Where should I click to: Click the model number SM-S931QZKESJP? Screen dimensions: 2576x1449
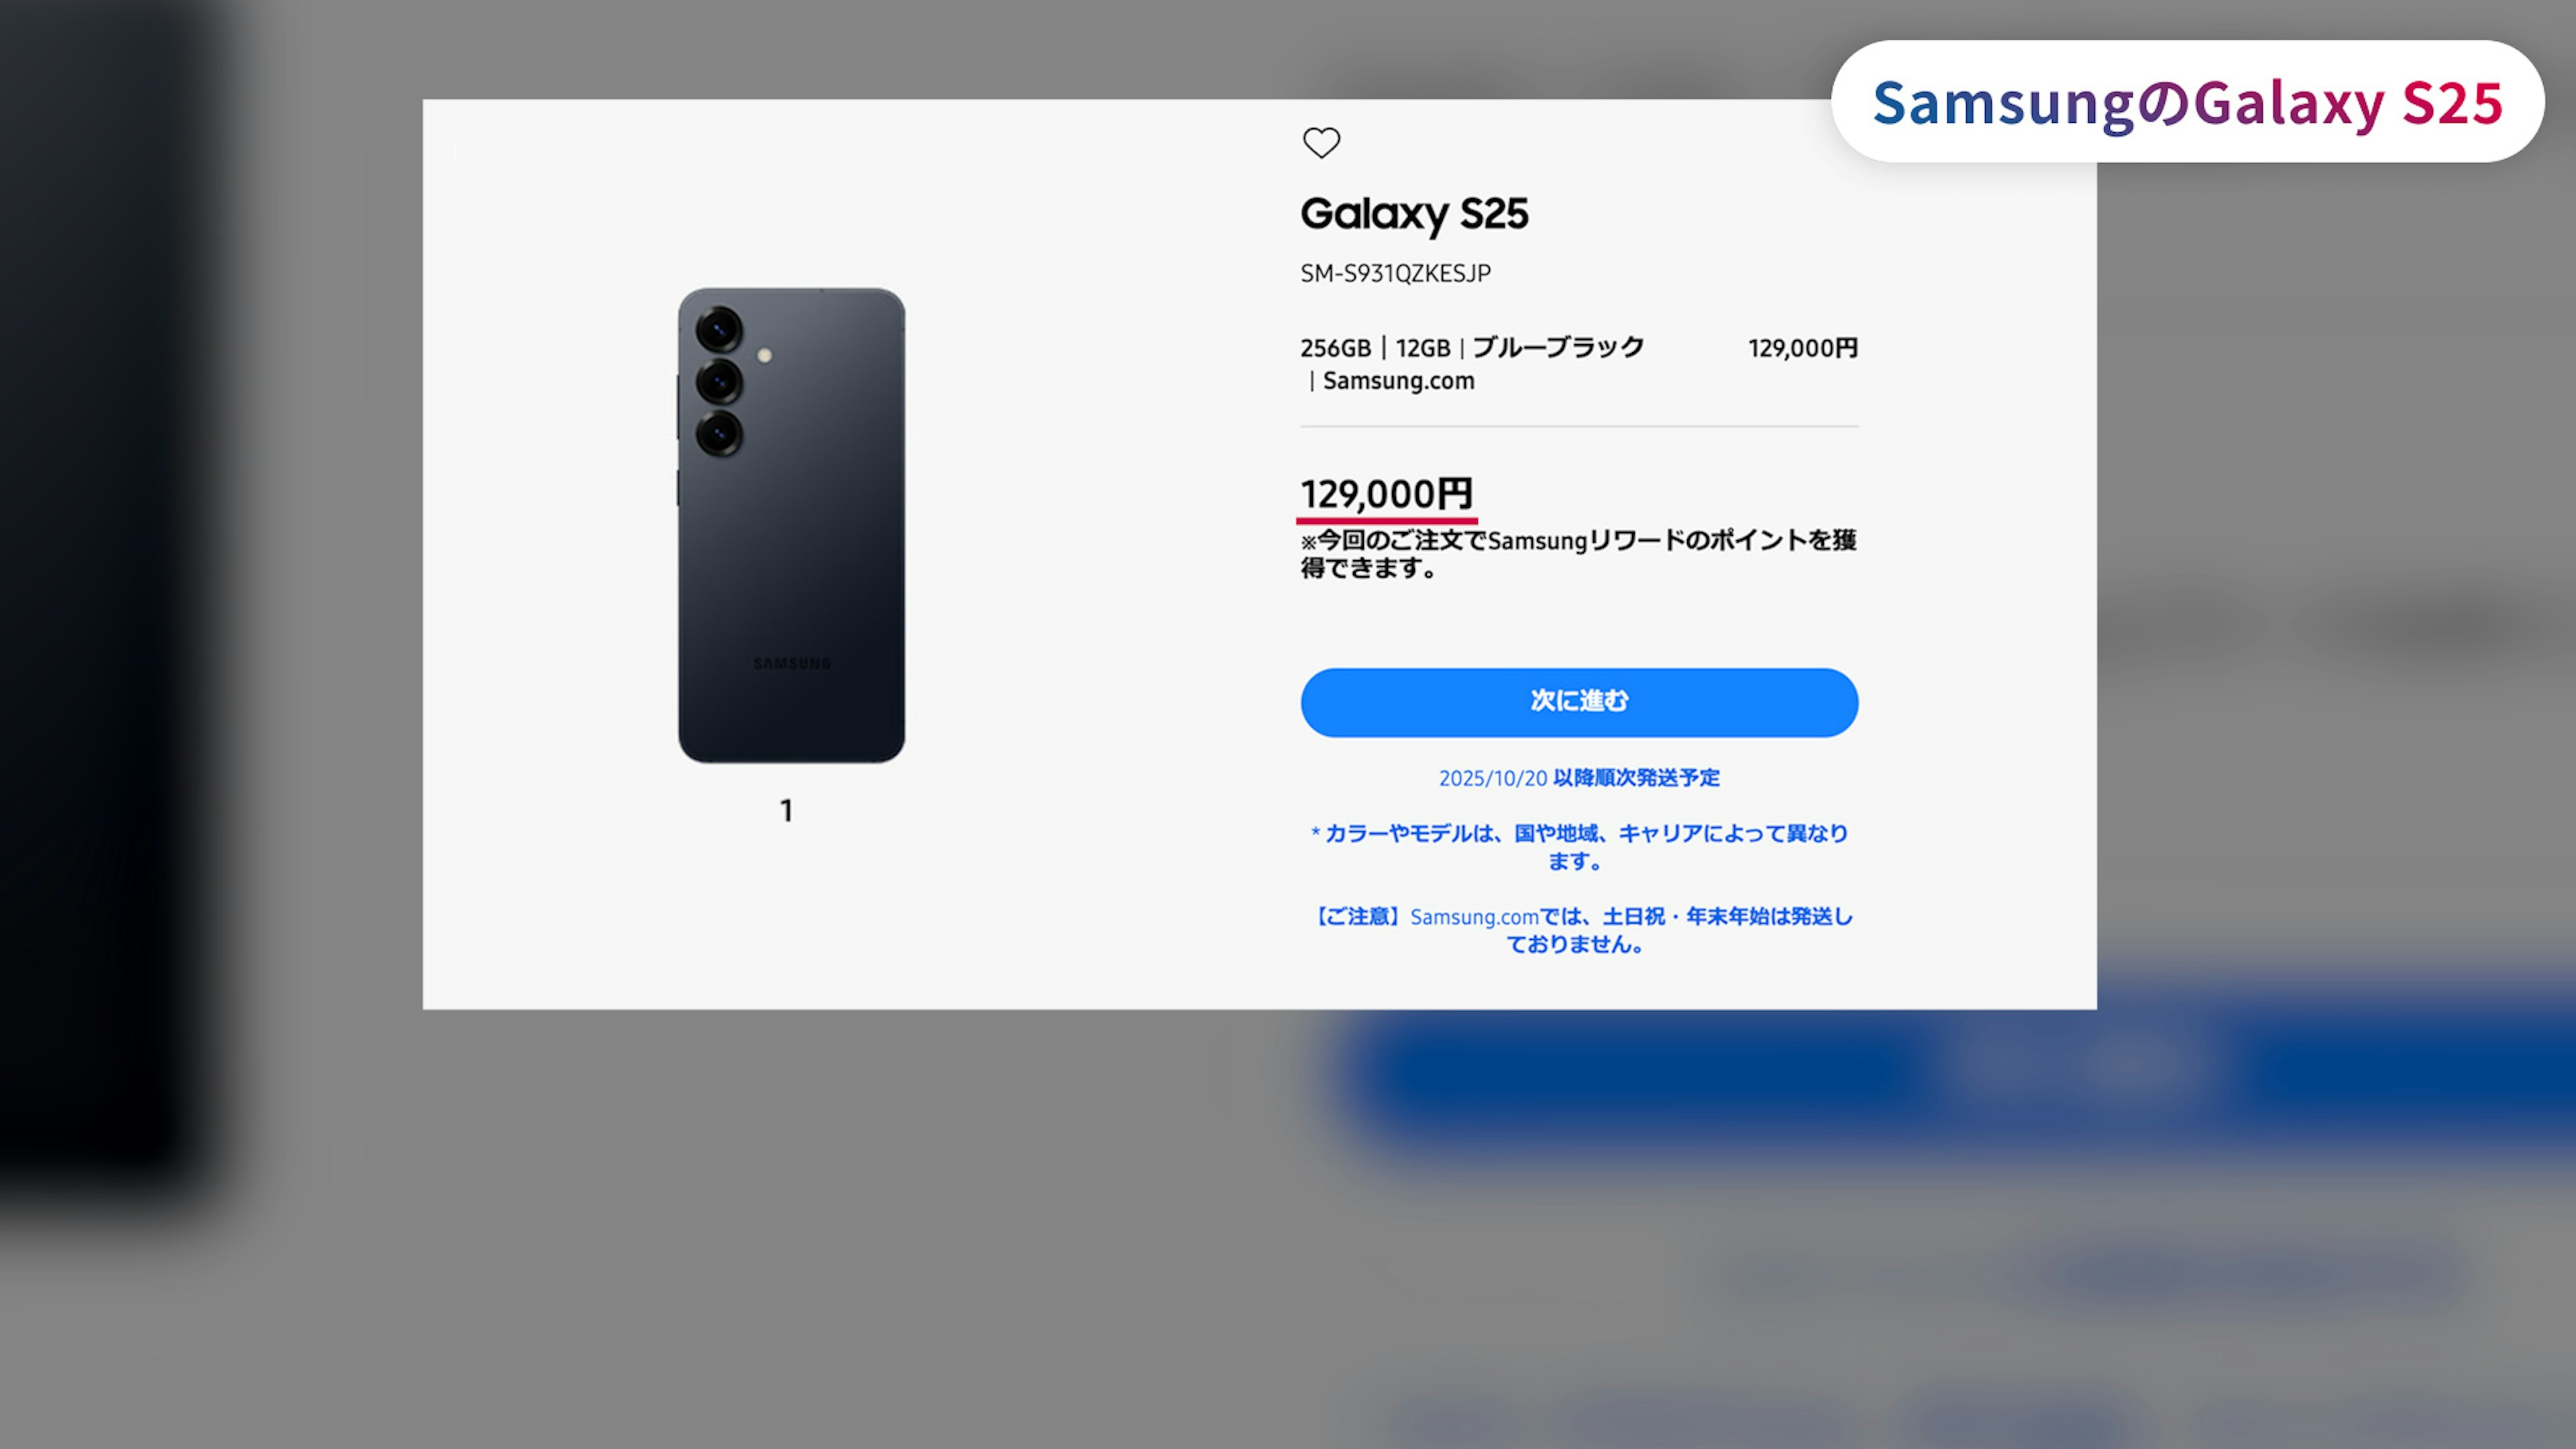coord(1395,273)
